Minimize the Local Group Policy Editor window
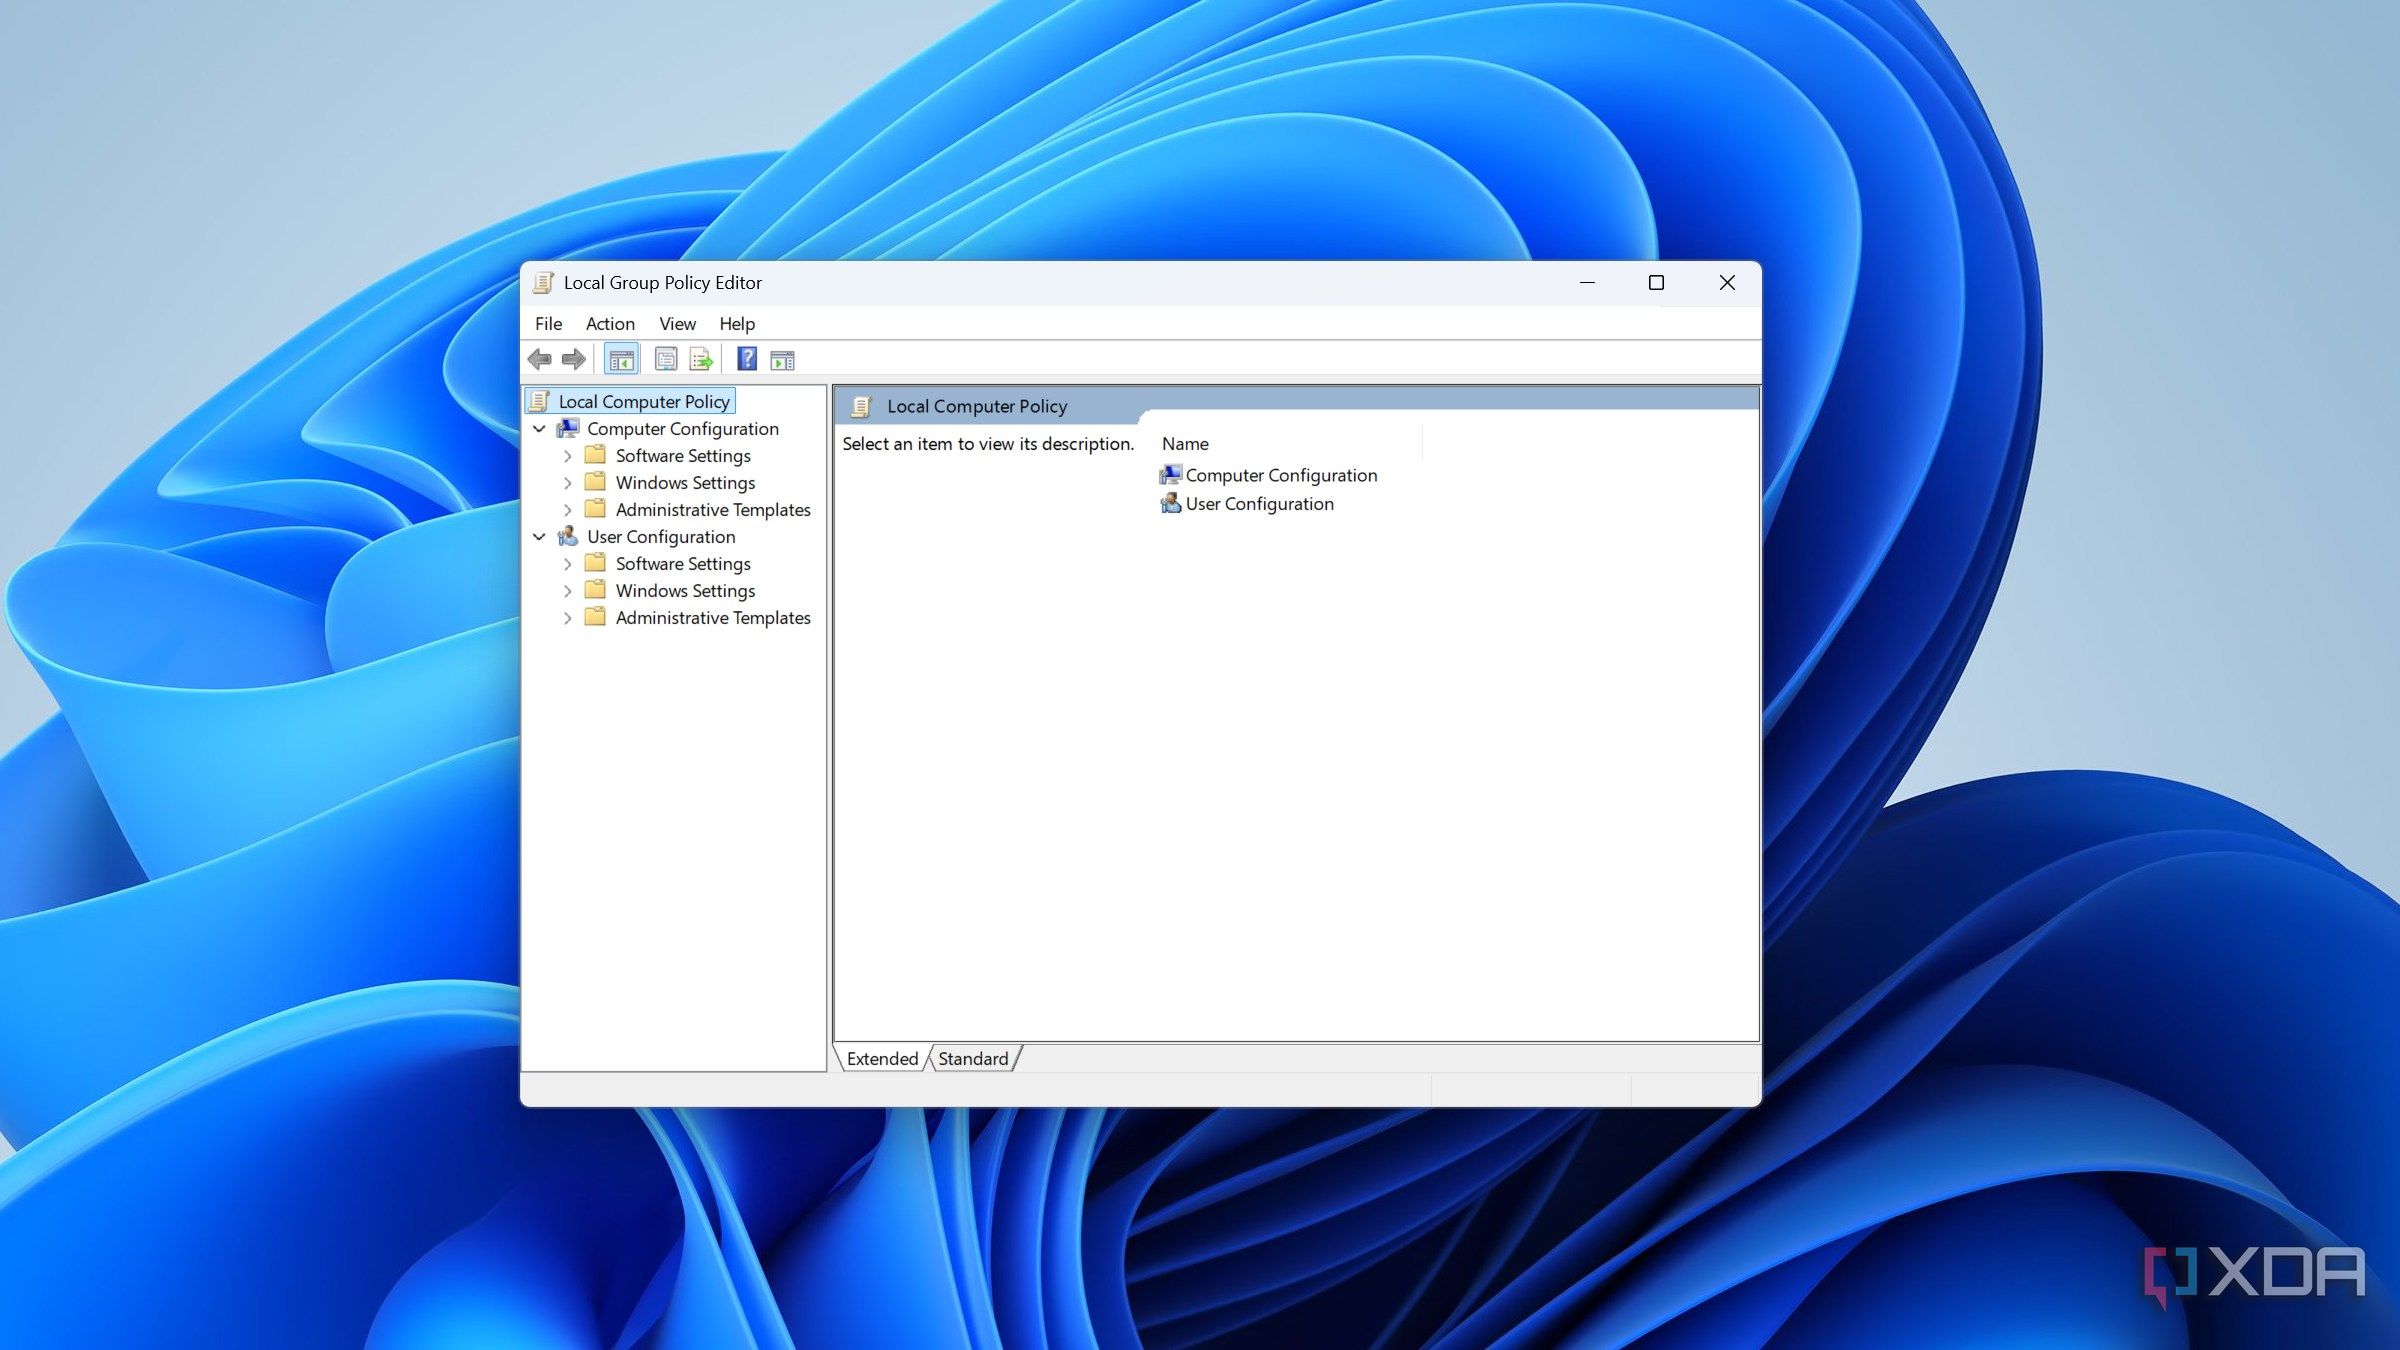 click(x=1587, y=283)
